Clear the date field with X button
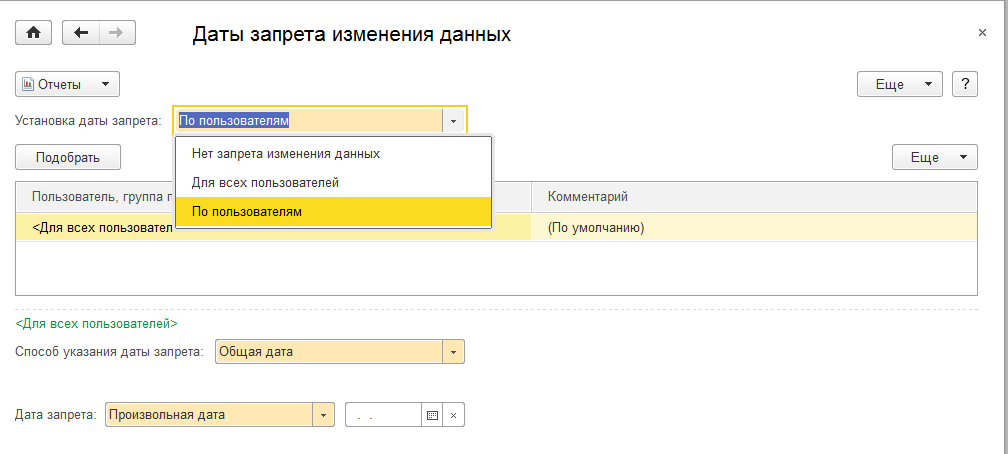The height and width of the screenshot is (454, 1008). pyautogui.click(x=453, y=415)
